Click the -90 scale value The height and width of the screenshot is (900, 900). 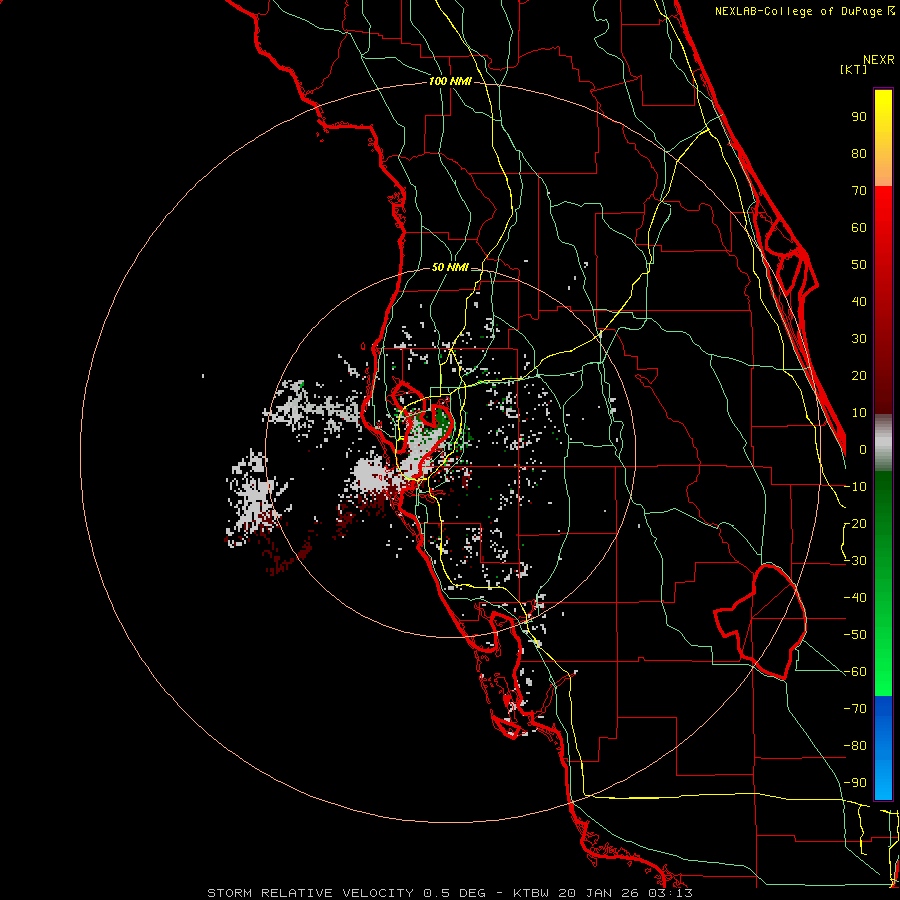[855, 783]
